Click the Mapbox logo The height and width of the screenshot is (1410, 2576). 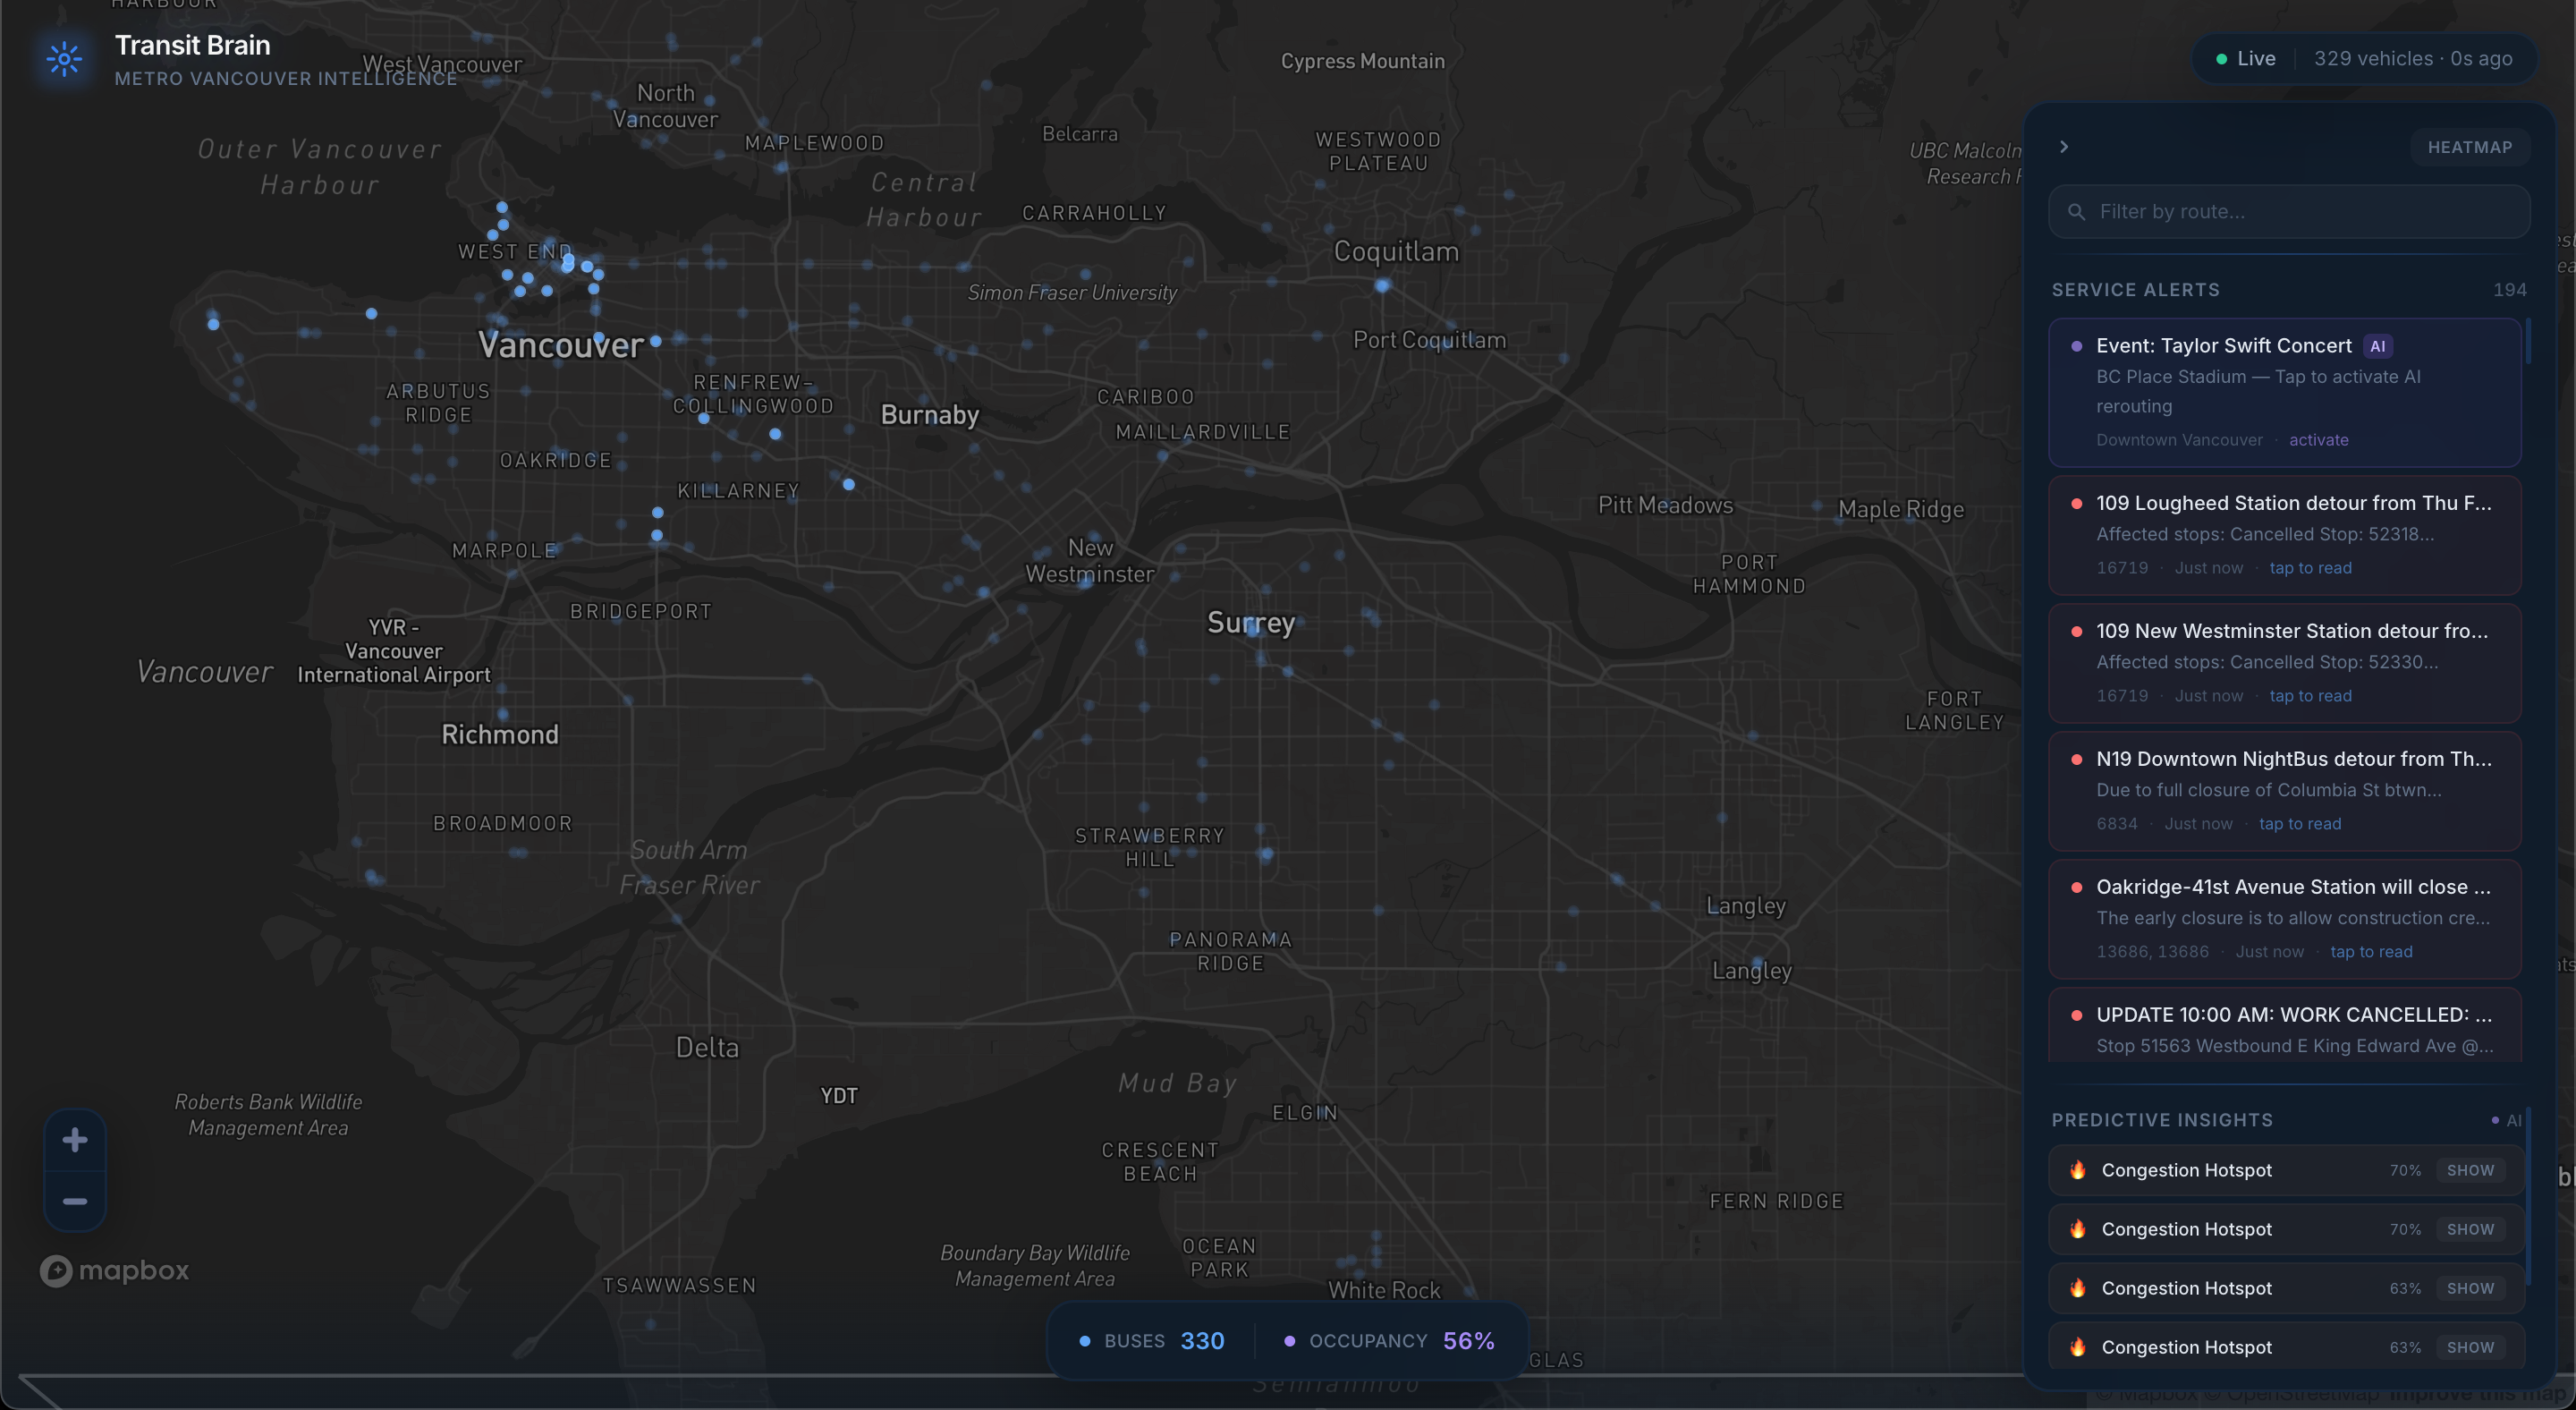tap(114, 1270)
